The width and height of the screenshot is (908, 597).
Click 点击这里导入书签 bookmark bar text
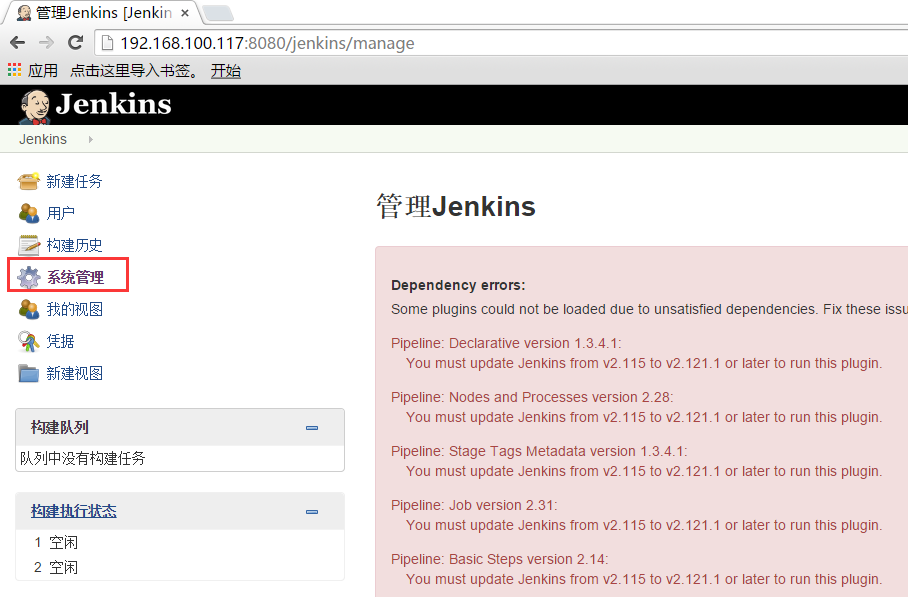pos(133,71)
